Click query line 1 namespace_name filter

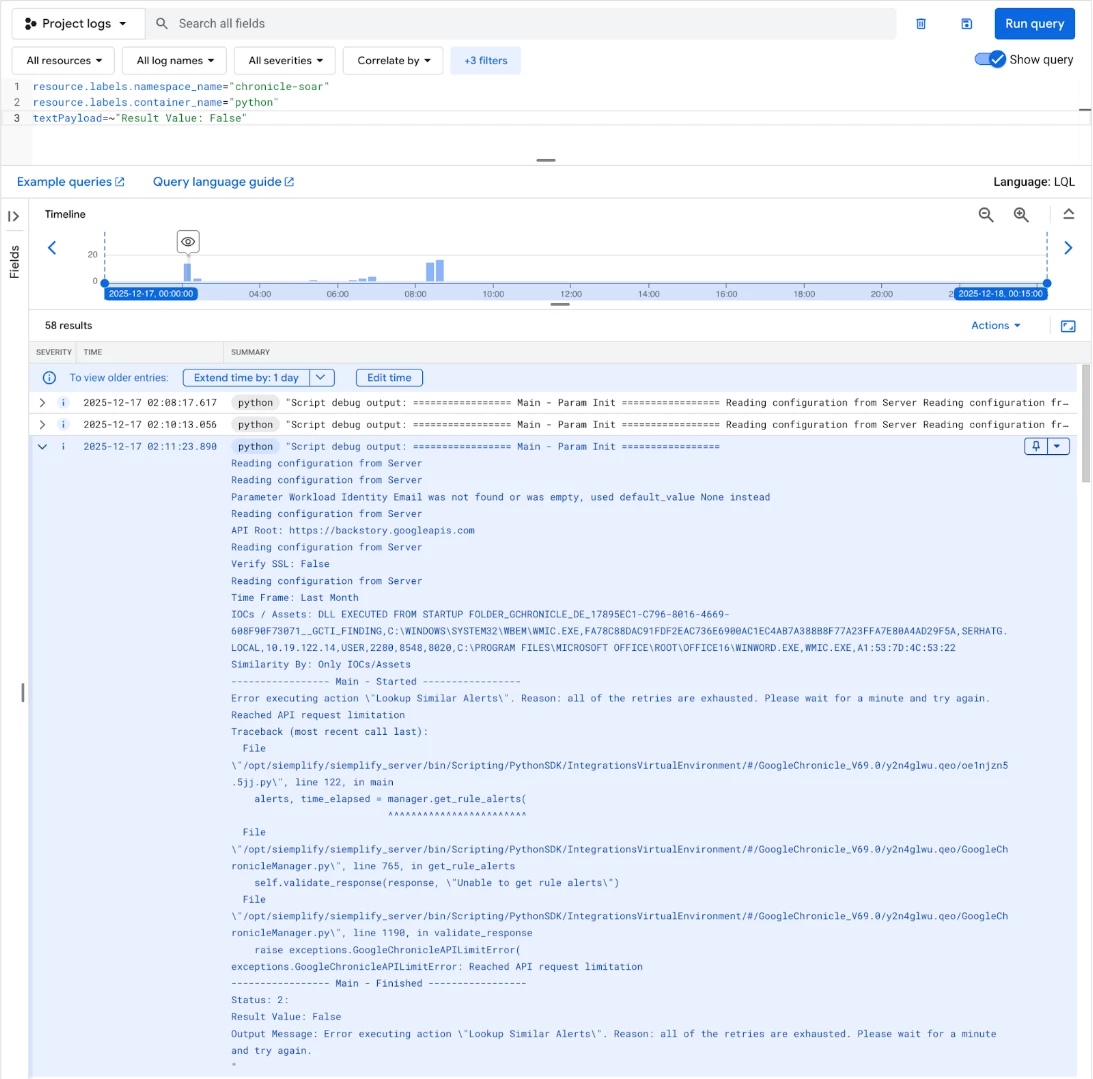181,86
